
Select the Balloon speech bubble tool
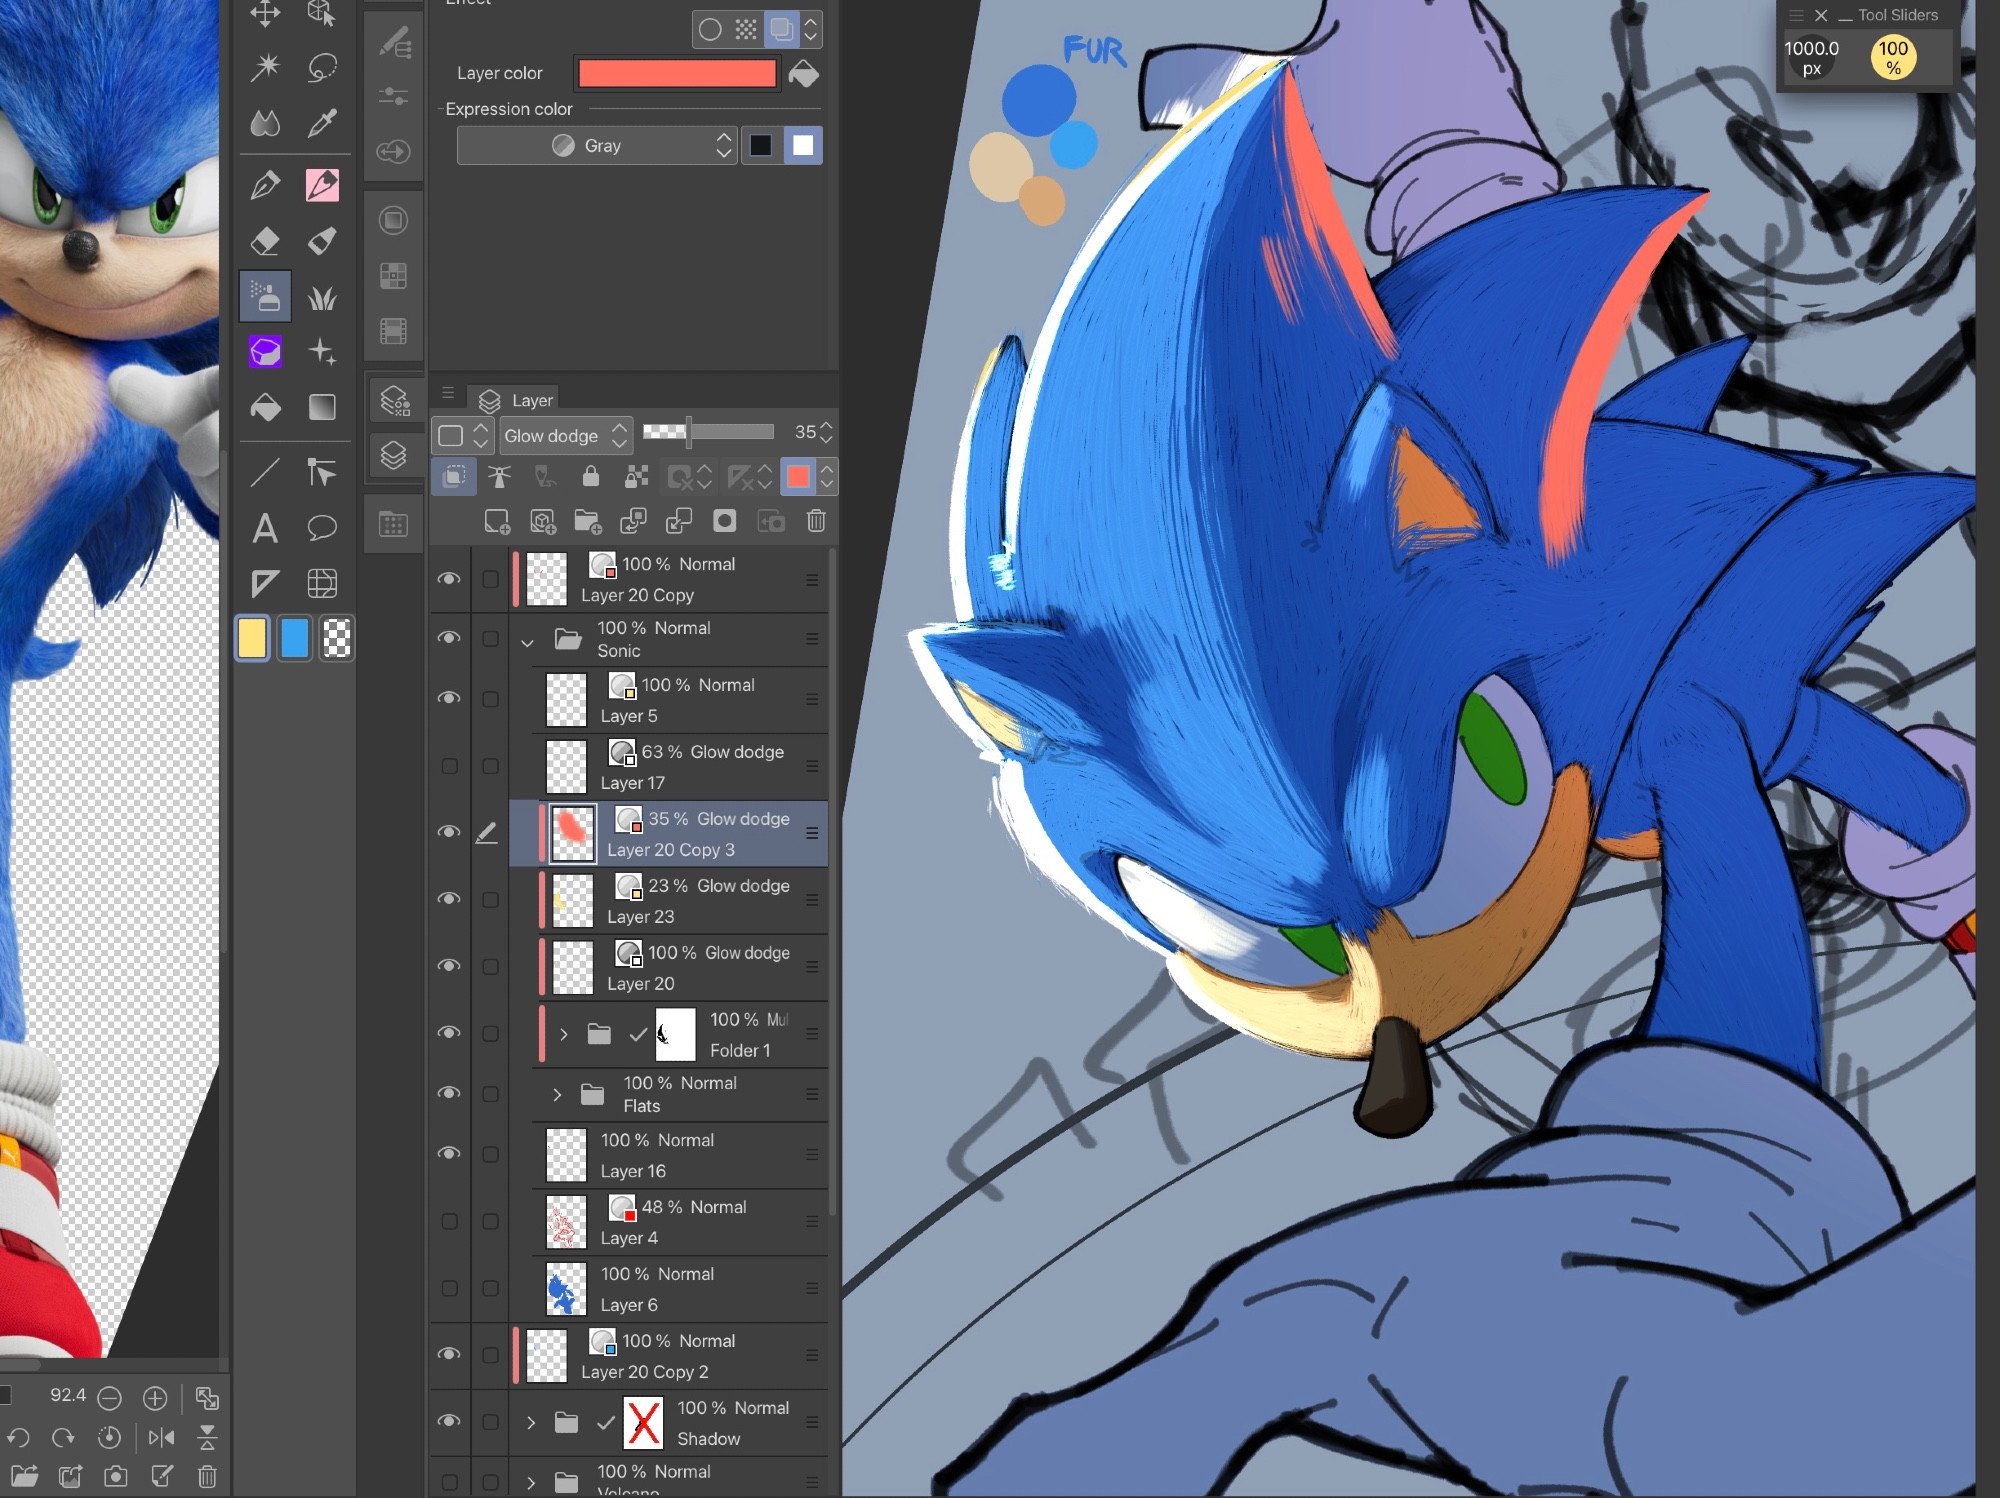[322, 527]
